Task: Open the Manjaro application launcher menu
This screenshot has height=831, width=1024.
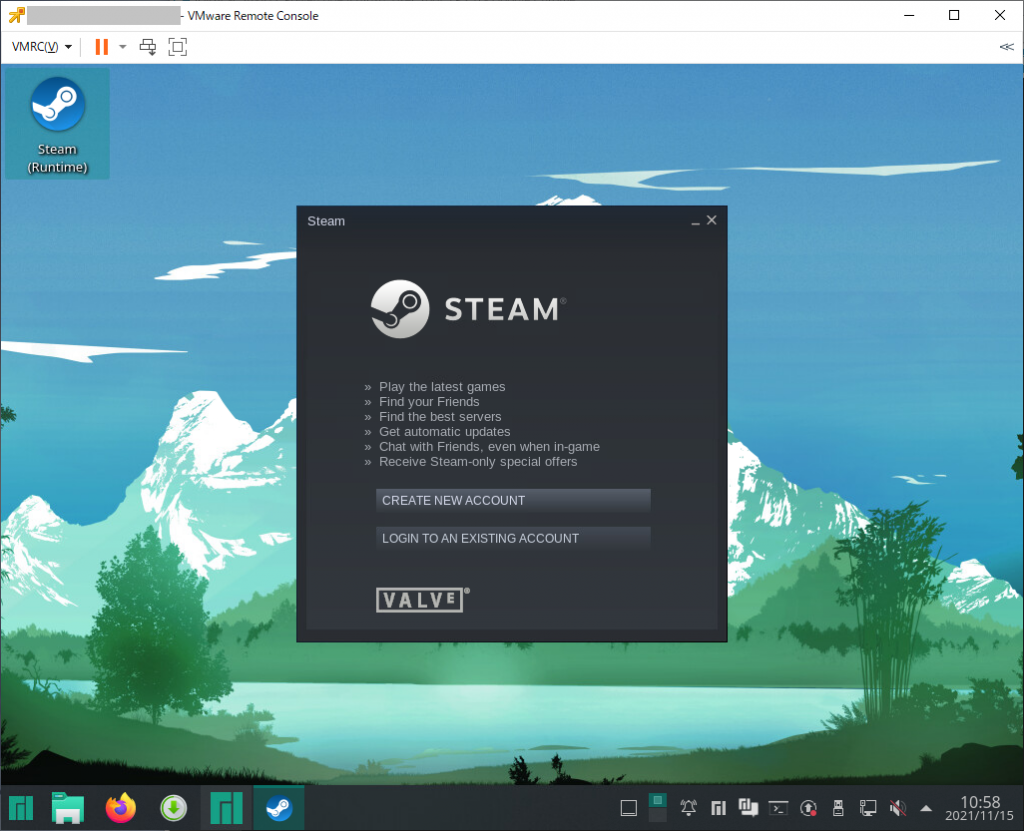Action: coord(21,808)
